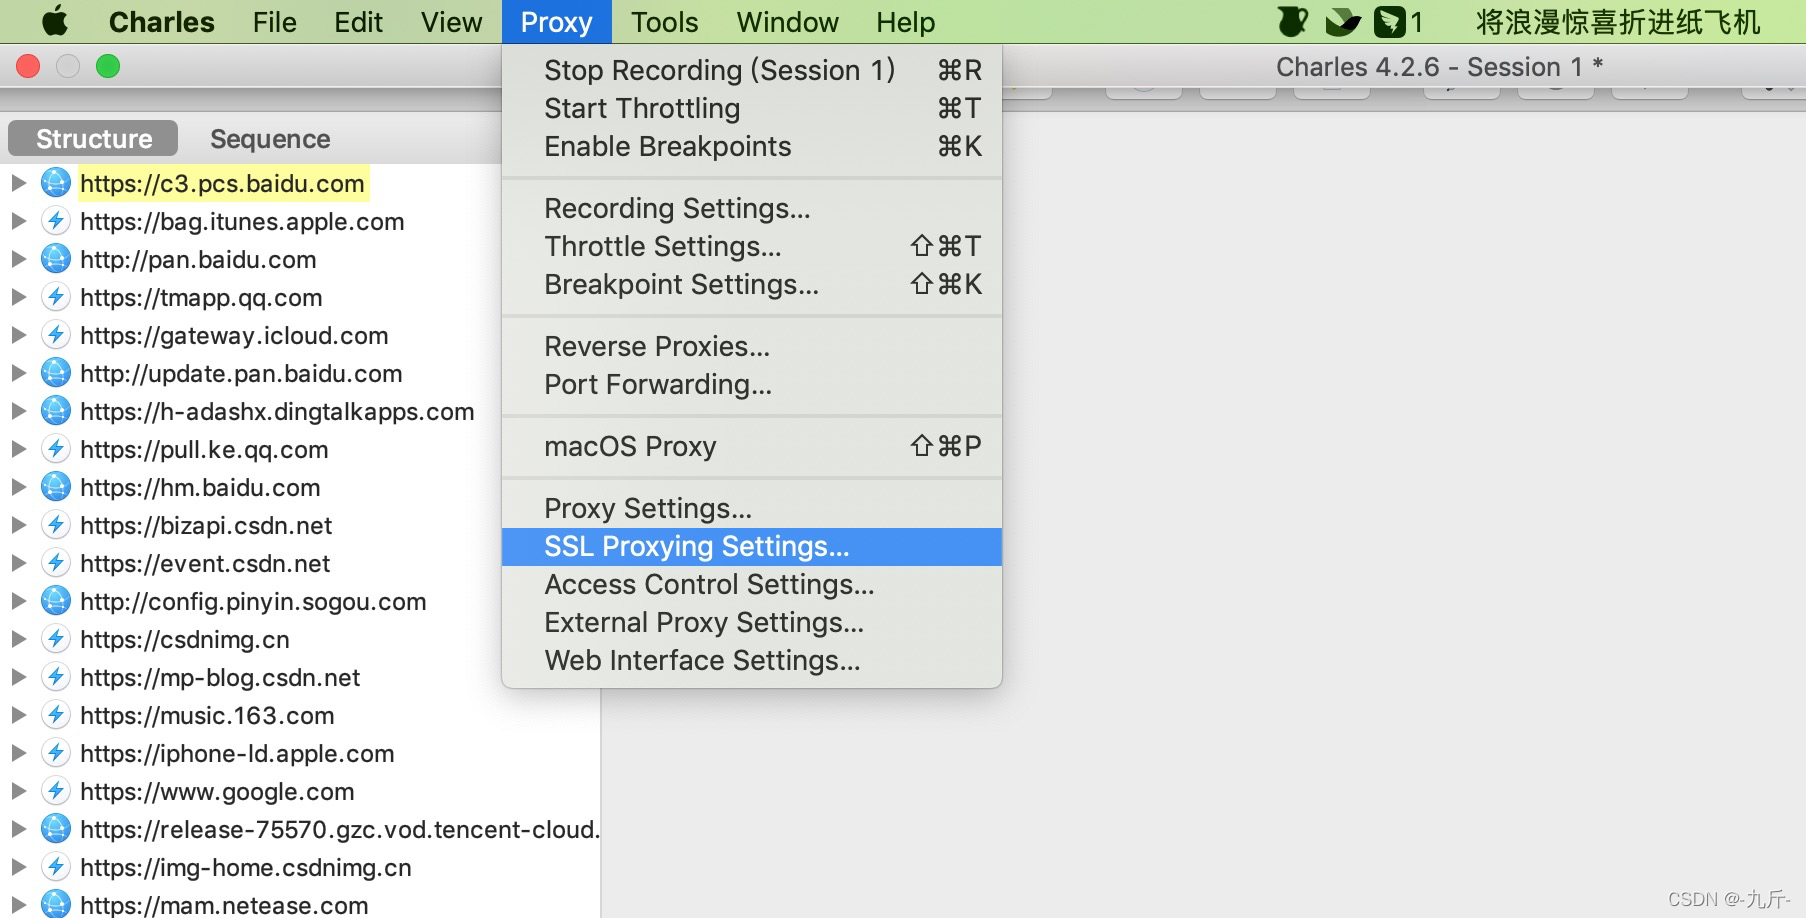The height and width of the screenshot is (918, 1806).
Task: Open the Edit menu
Action: coord(358,22)
